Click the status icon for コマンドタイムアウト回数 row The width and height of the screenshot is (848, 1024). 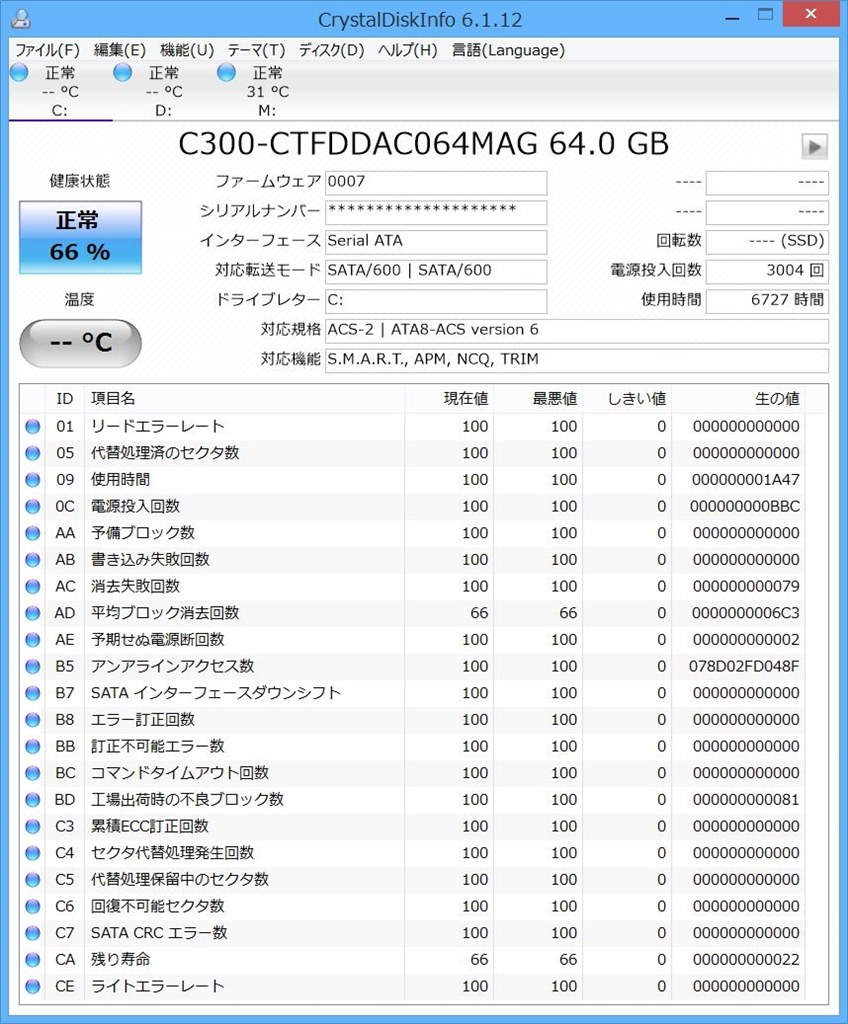click(x=33, y=773)
